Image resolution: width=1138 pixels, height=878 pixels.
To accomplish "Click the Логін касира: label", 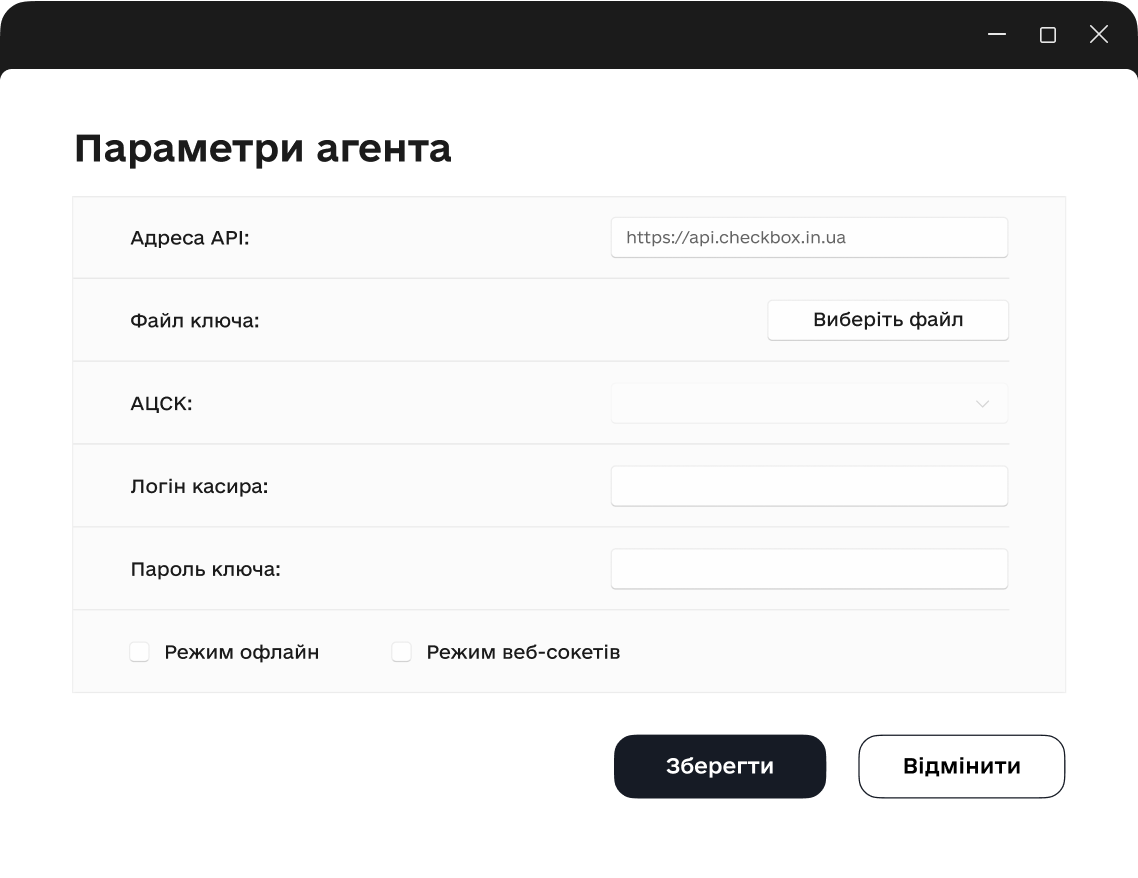I will (199, 487).
